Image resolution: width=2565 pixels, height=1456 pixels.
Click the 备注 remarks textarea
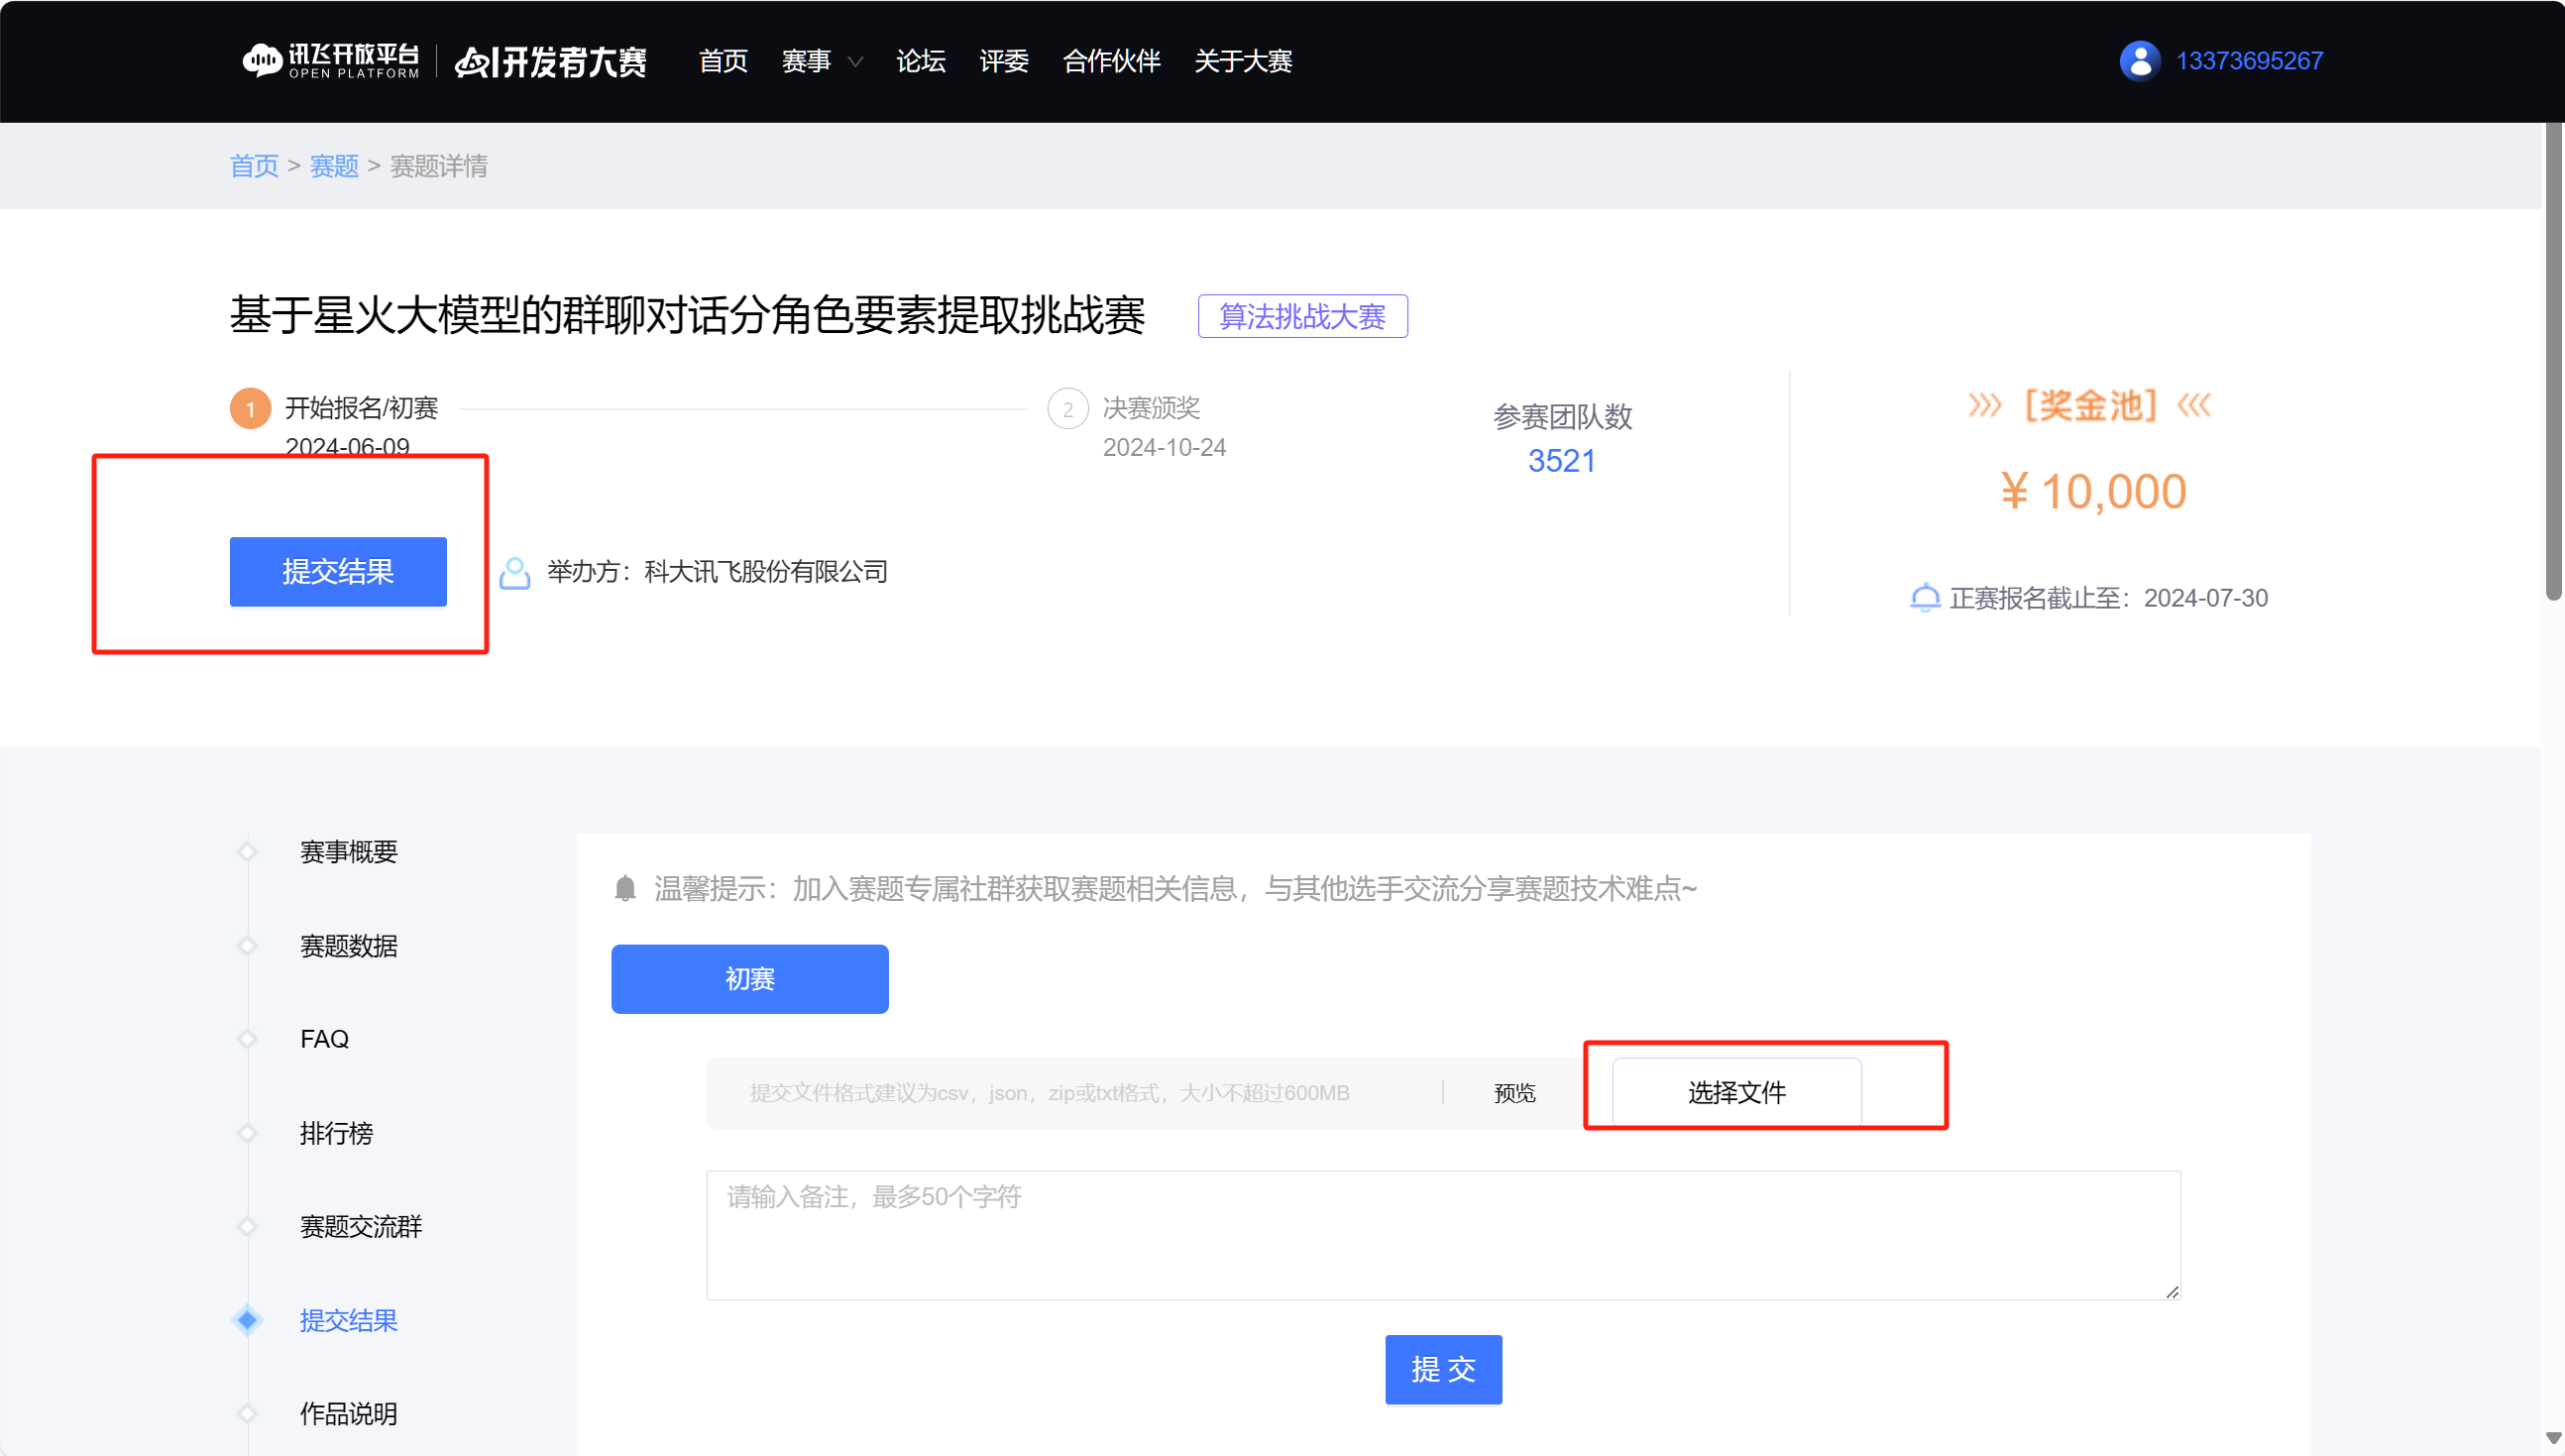1443,1235
